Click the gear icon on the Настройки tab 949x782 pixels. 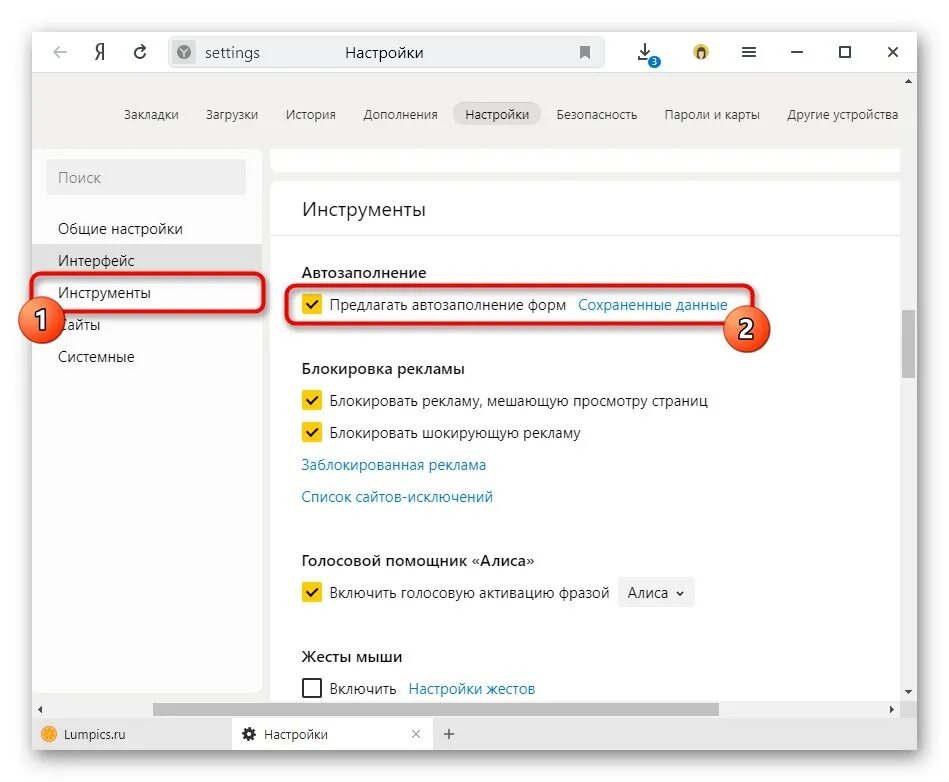click(249, 734)
